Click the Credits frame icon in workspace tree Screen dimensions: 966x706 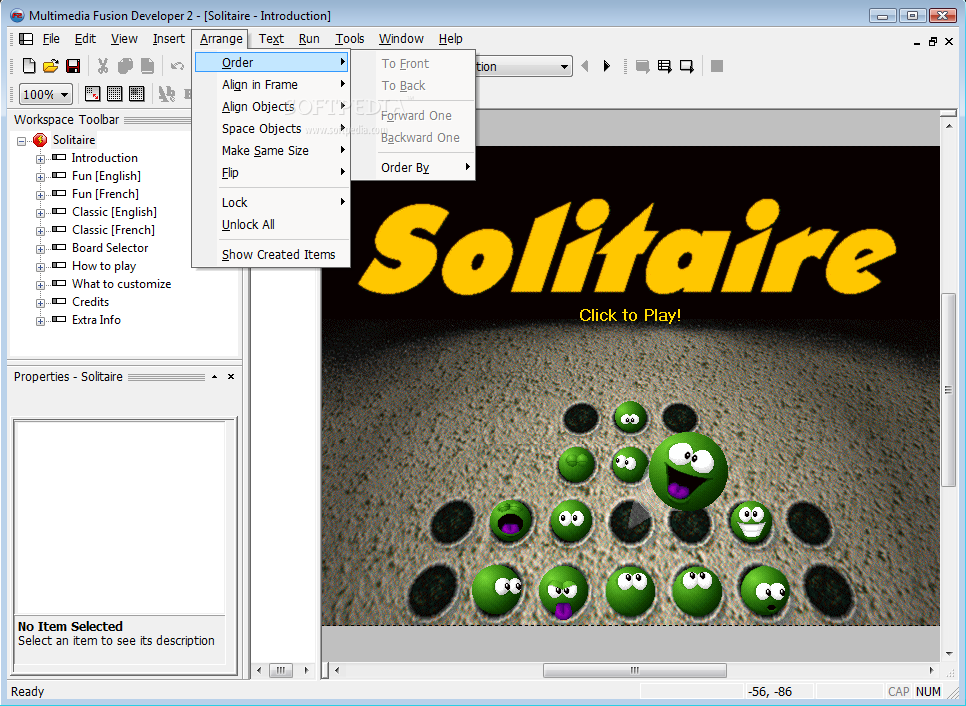point(59,302)
